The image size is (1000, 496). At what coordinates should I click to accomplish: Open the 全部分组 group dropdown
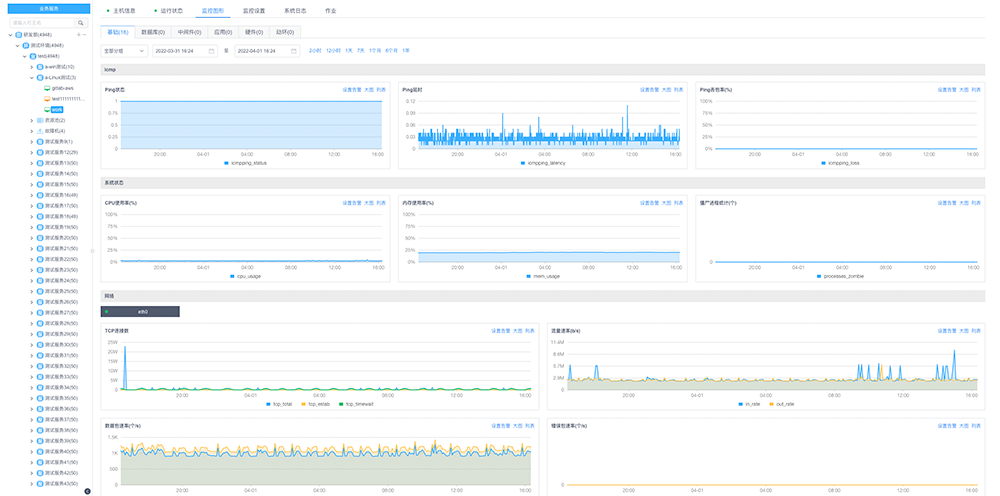click(124, 51)
